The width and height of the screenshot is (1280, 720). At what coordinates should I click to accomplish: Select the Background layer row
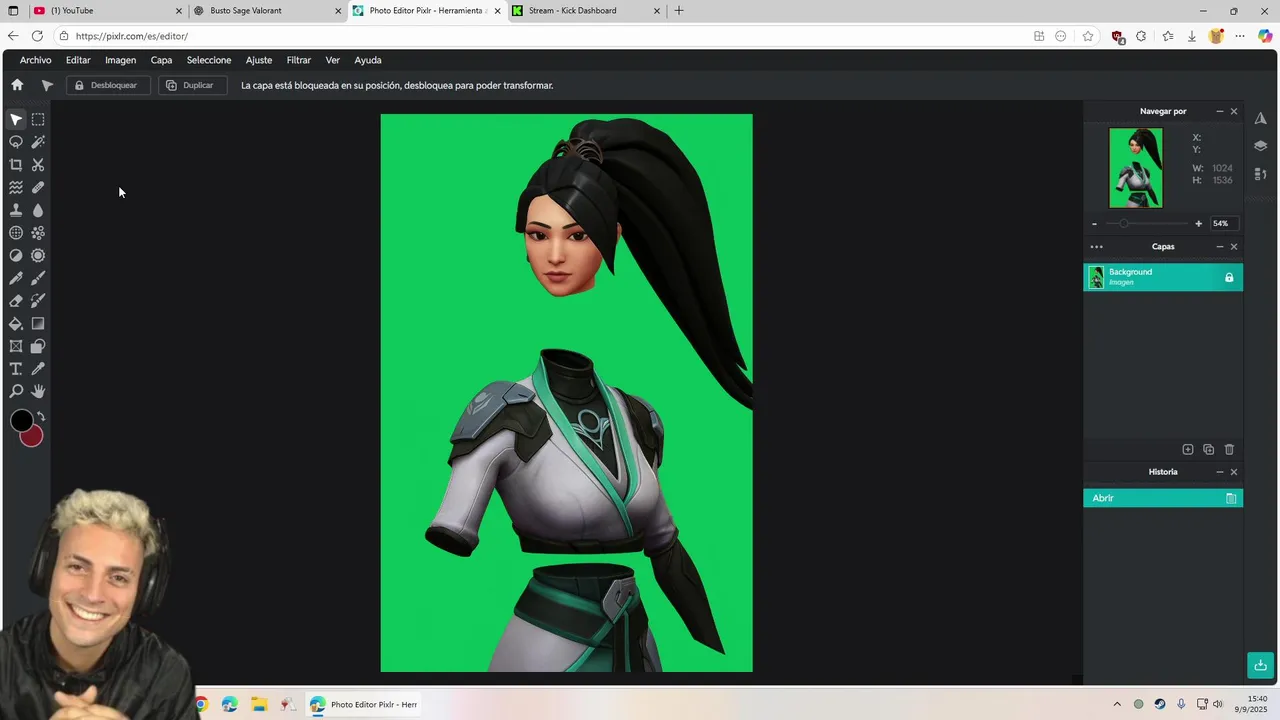[1163, 277]
